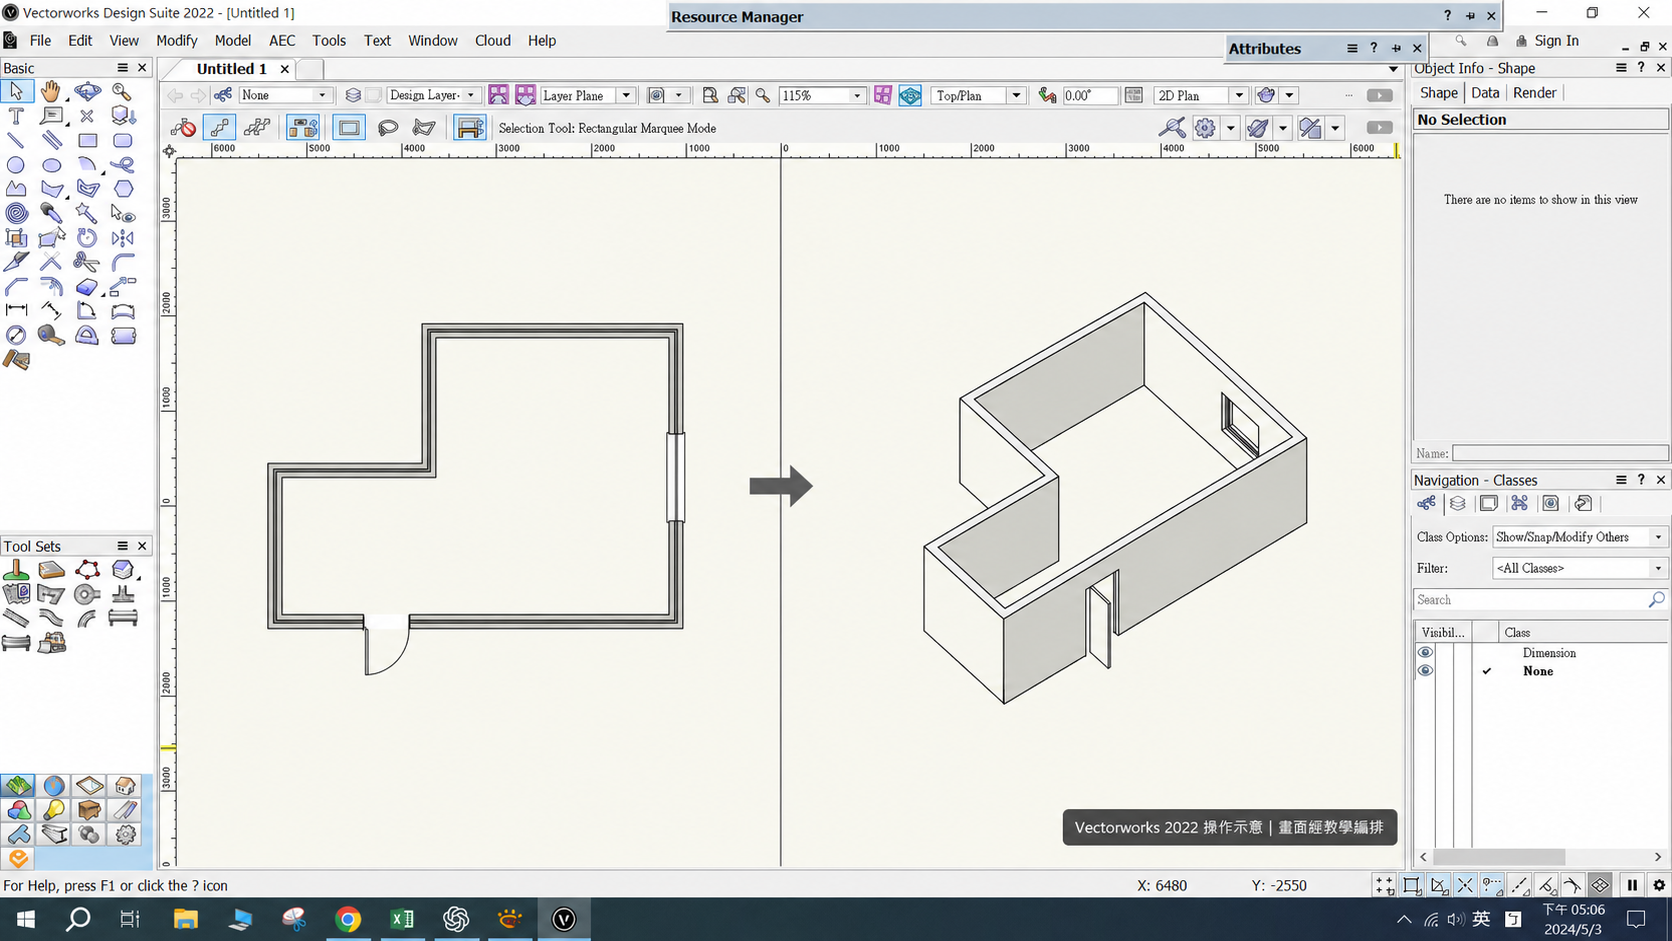Switch to the Data tab

pos(1485,93)
